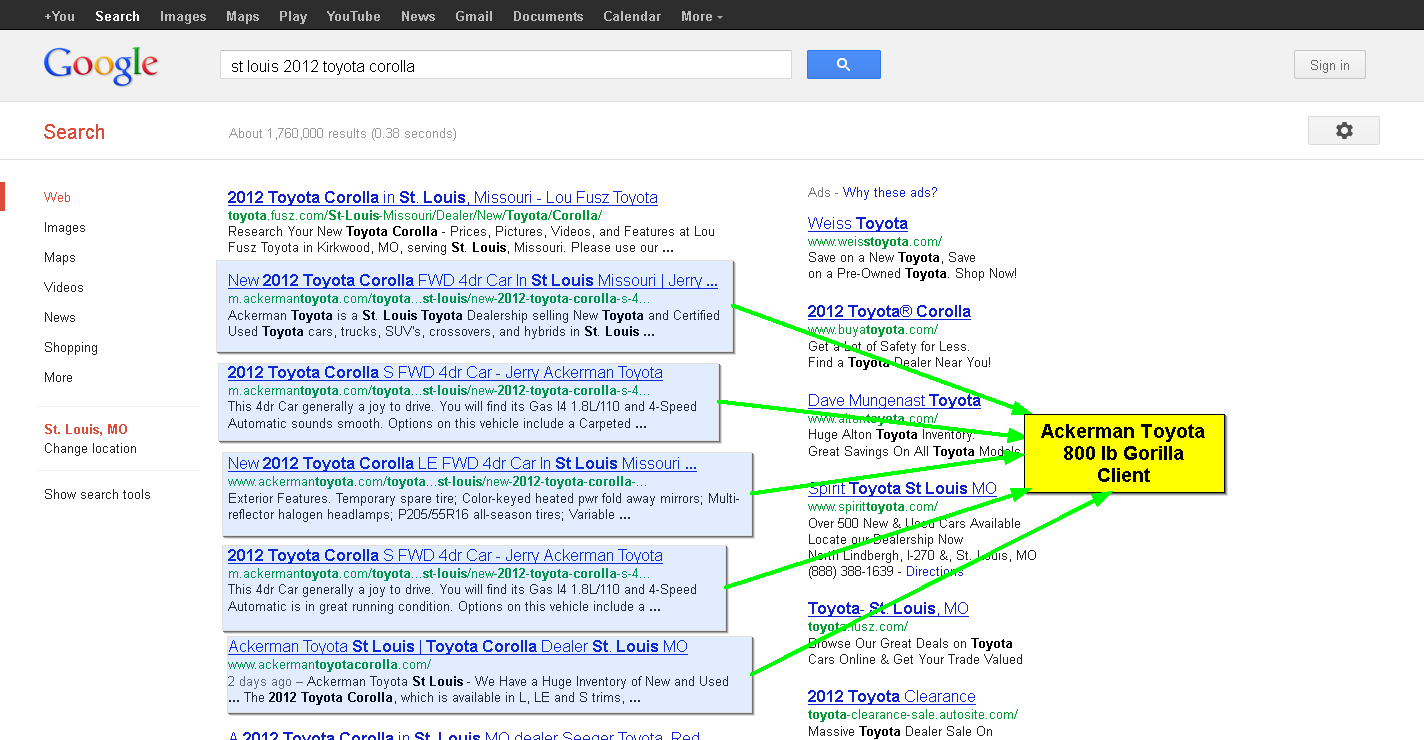The image size is (1424, 740).
Task: Click Why these ads? link
Action: pos(890,192)
